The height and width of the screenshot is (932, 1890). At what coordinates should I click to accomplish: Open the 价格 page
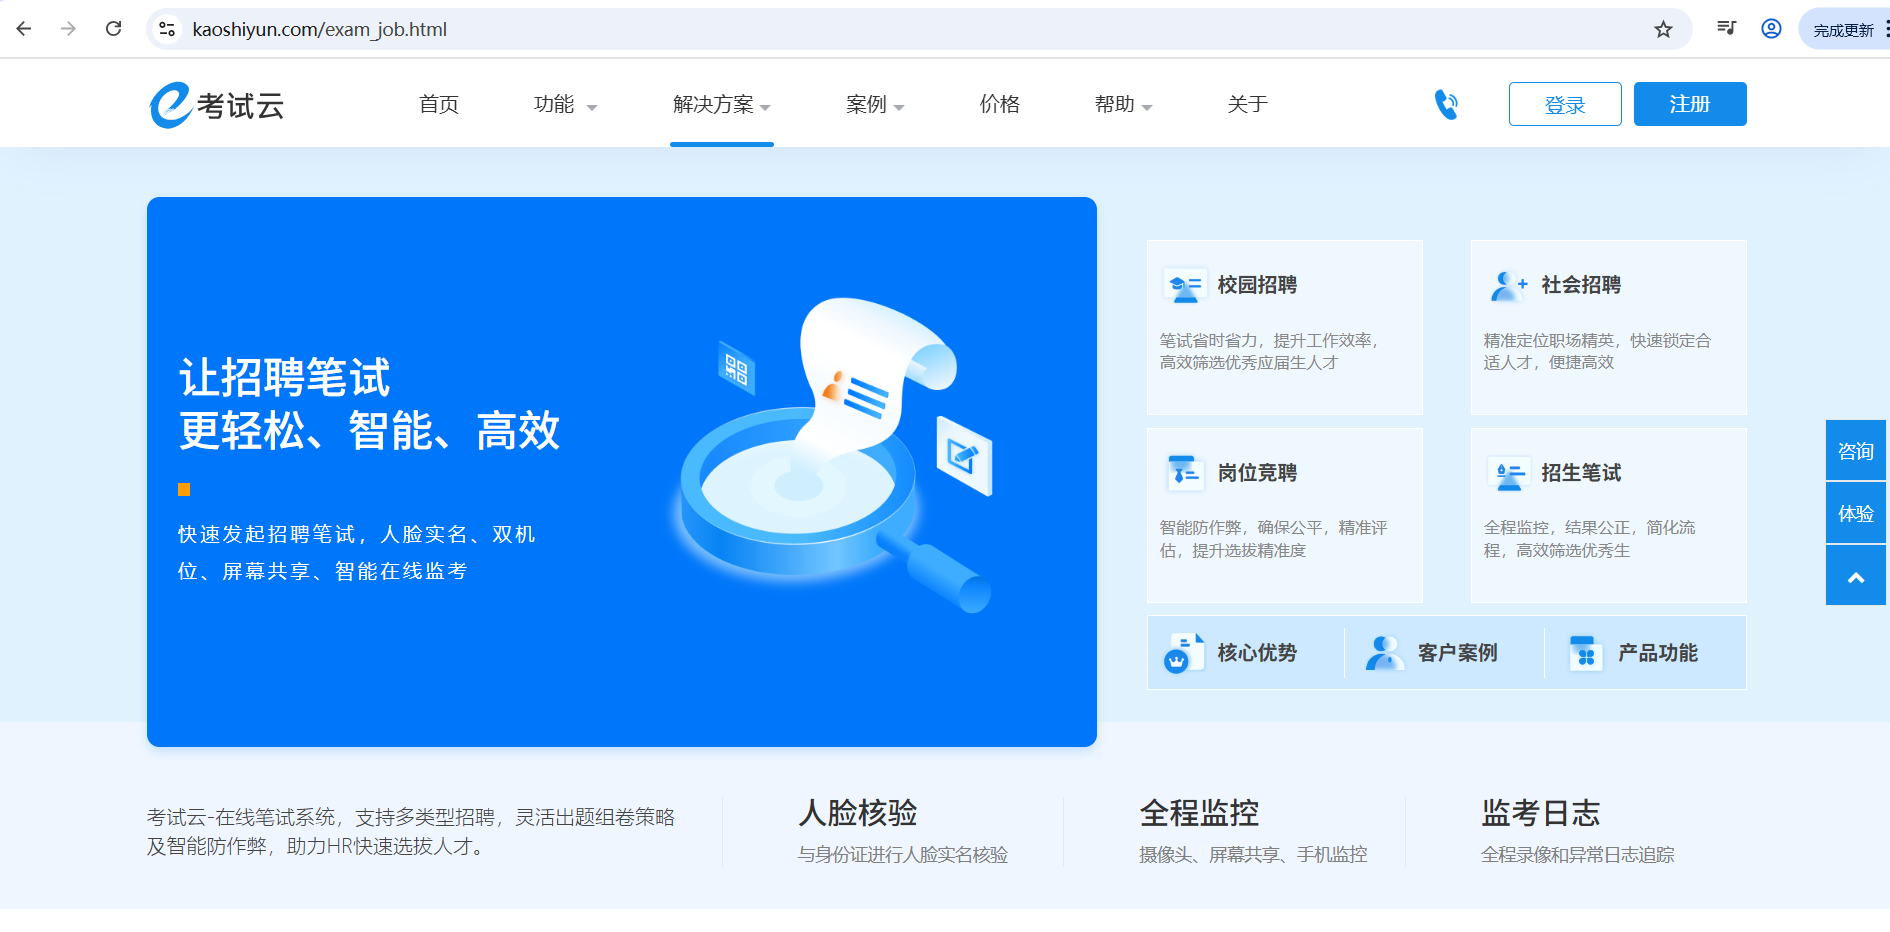point(999,105)
